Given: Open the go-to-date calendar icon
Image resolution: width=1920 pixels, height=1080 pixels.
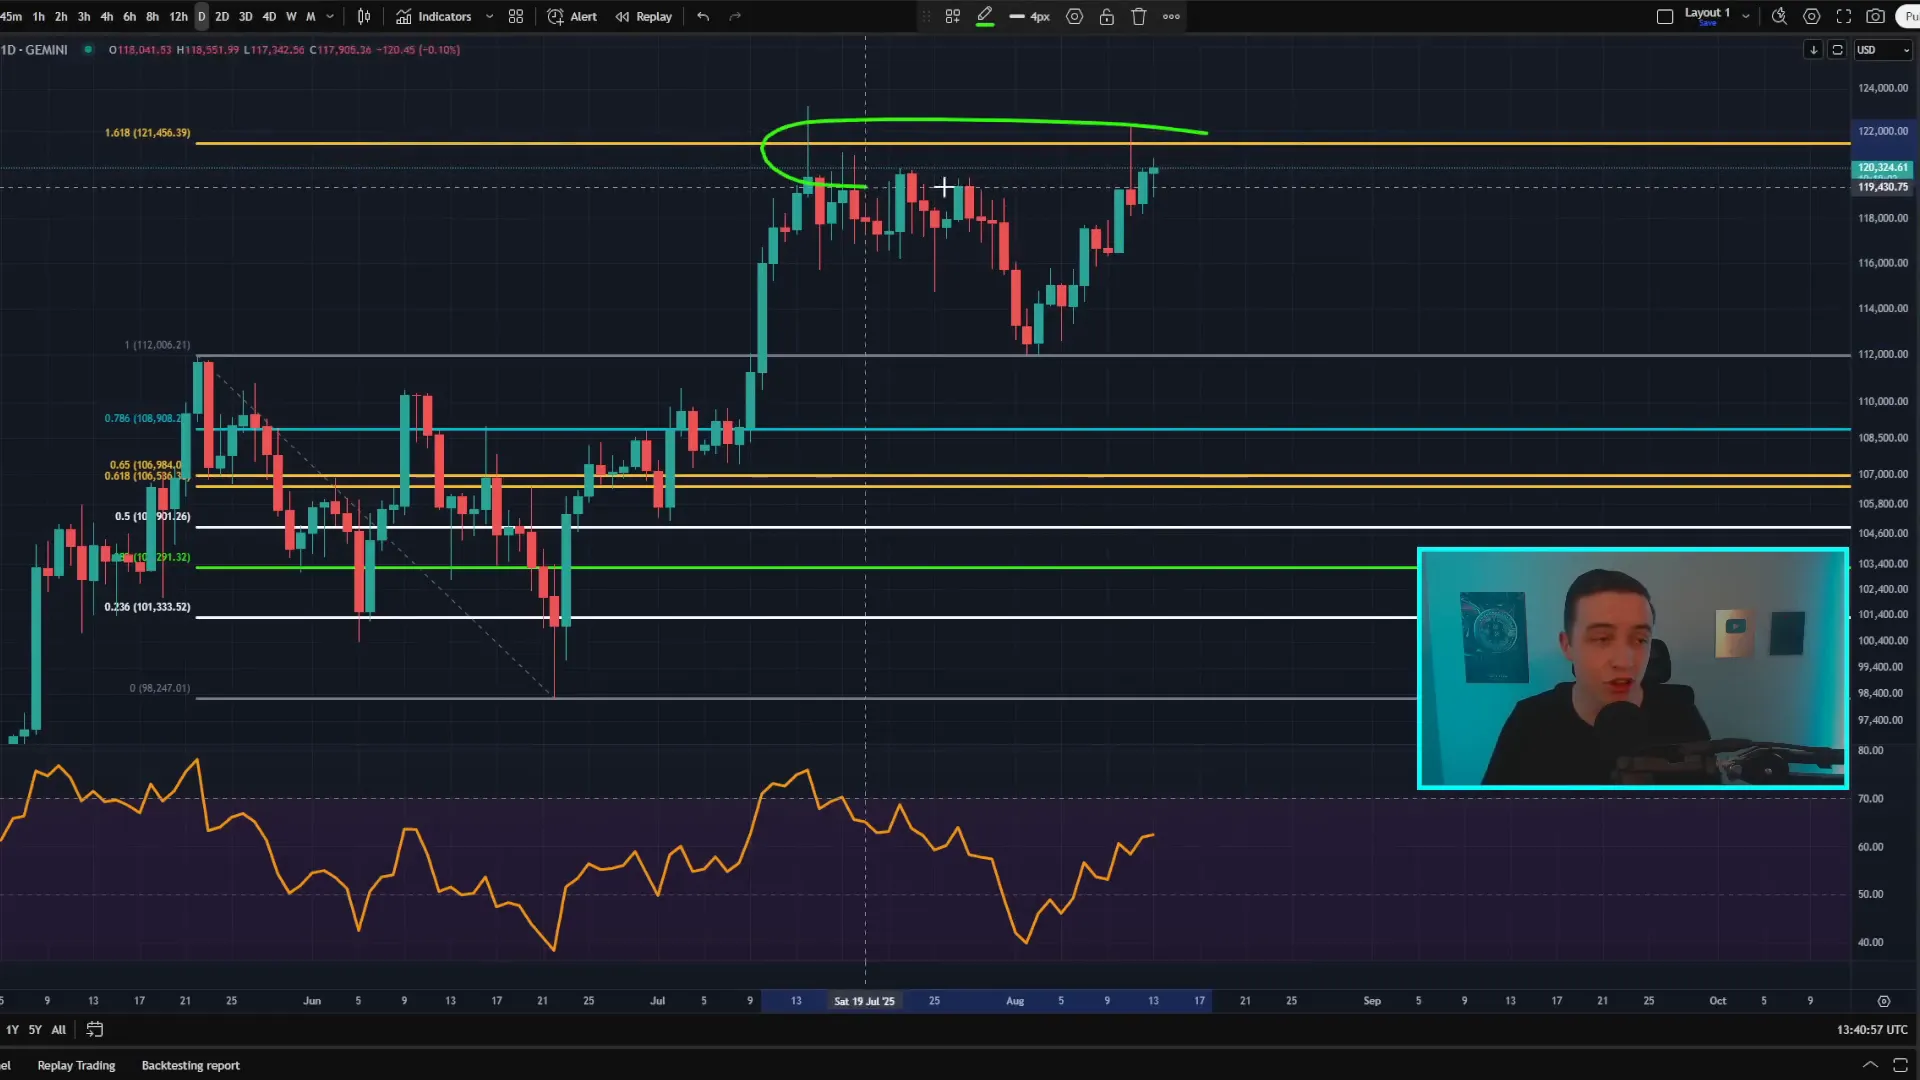Looking at the screenshot, I should click(95, 1029).
